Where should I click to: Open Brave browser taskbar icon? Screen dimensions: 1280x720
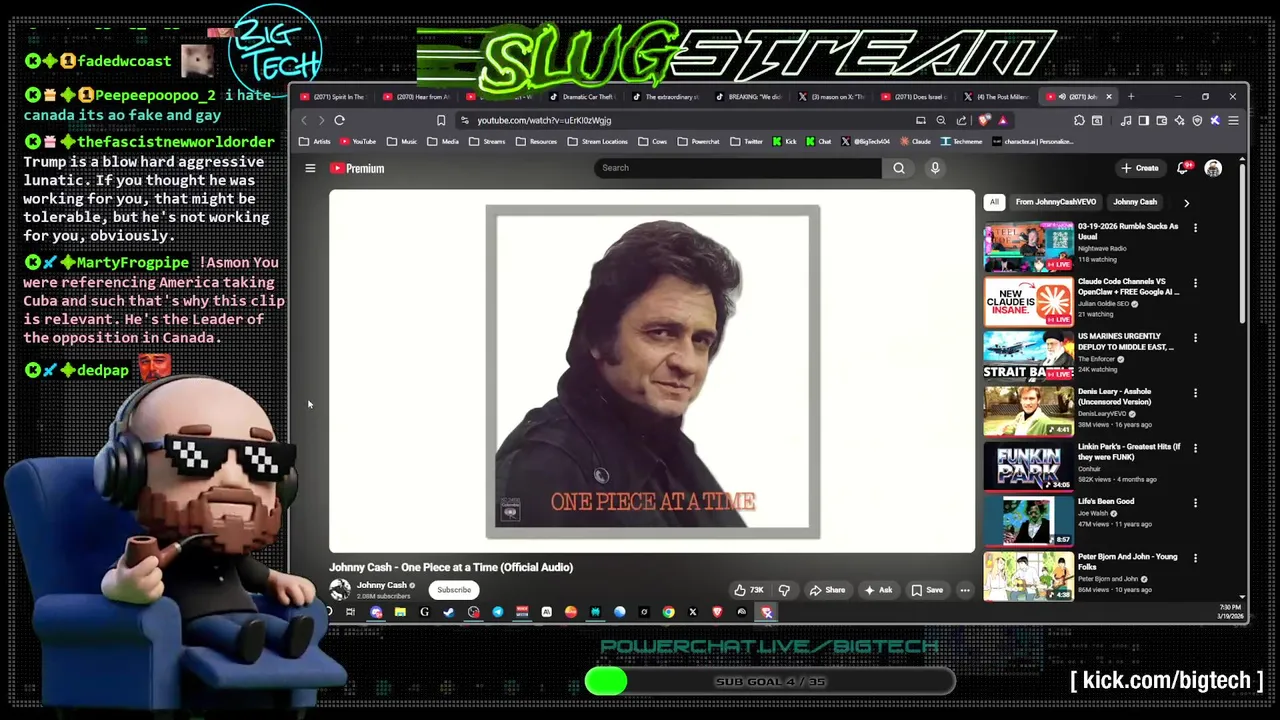(717, 612)
